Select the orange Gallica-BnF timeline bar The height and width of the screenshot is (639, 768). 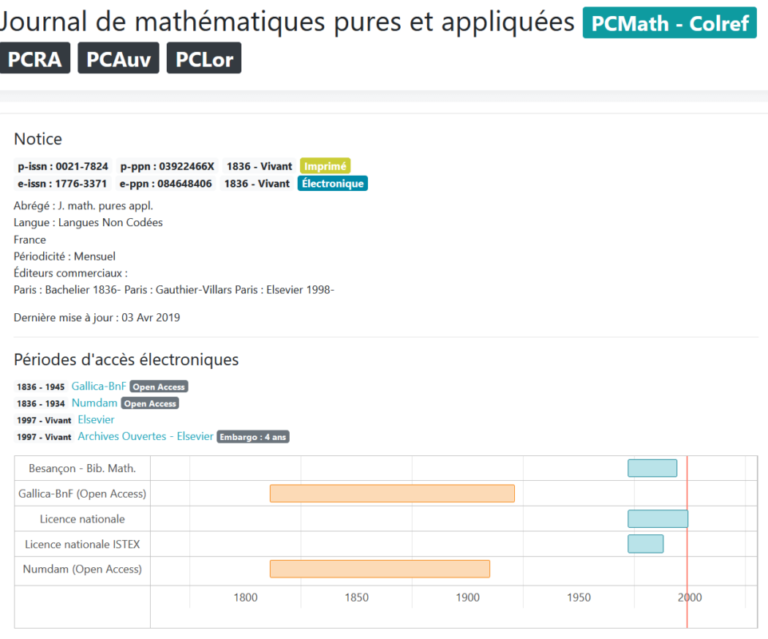[x=392, y=493]
